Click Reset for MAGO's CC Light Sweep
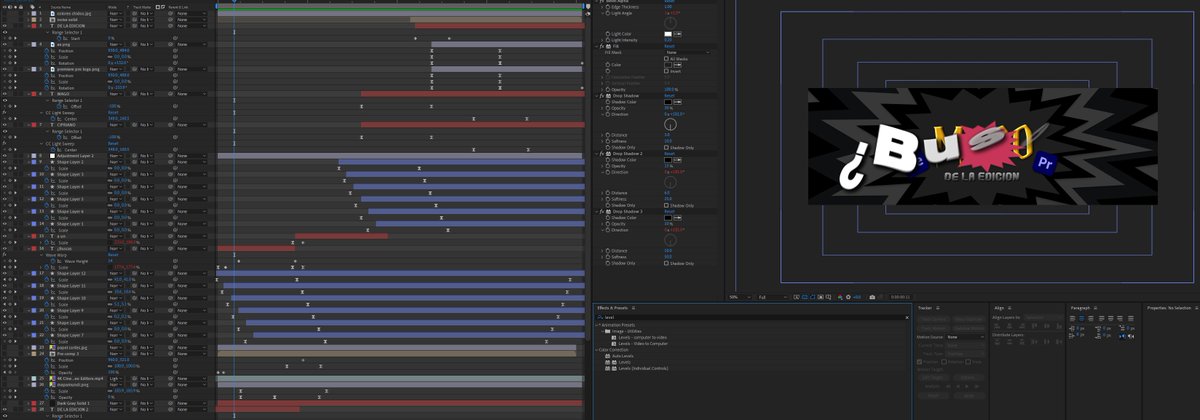Viewport: 1200px width, 420px height. 112,113
